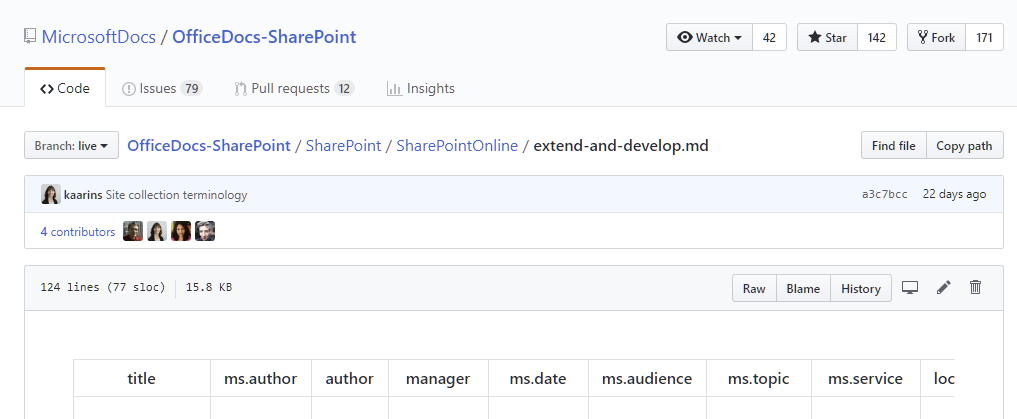Expand the Branch: live selector
Viewport: 1017px width, 419px height.
(72, 145)
